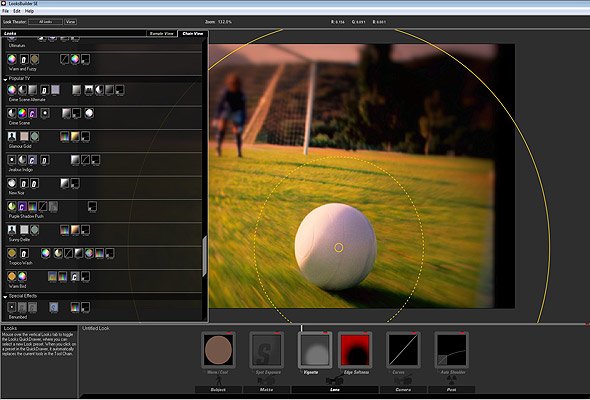Click the orange circle icon in Warm Bed

[12, 277]
